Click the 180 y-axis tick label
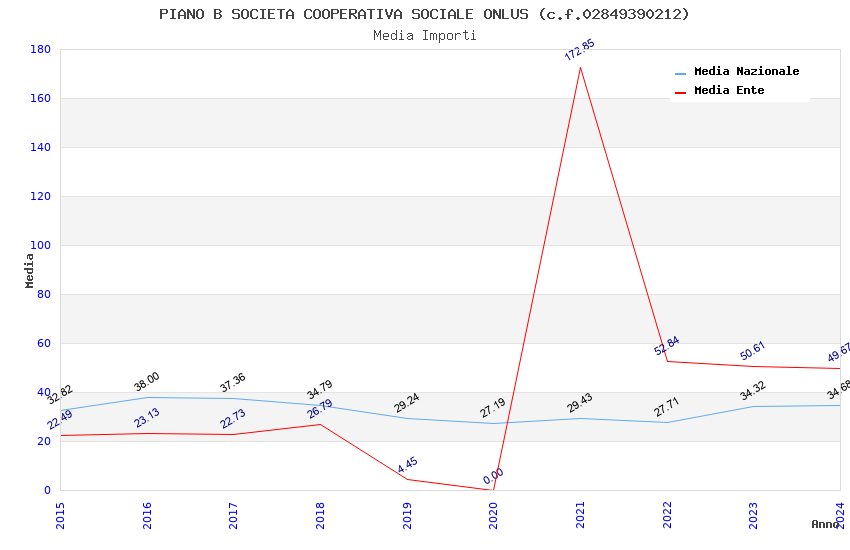This screenshot has height=550, width=850. click(40, 49)
